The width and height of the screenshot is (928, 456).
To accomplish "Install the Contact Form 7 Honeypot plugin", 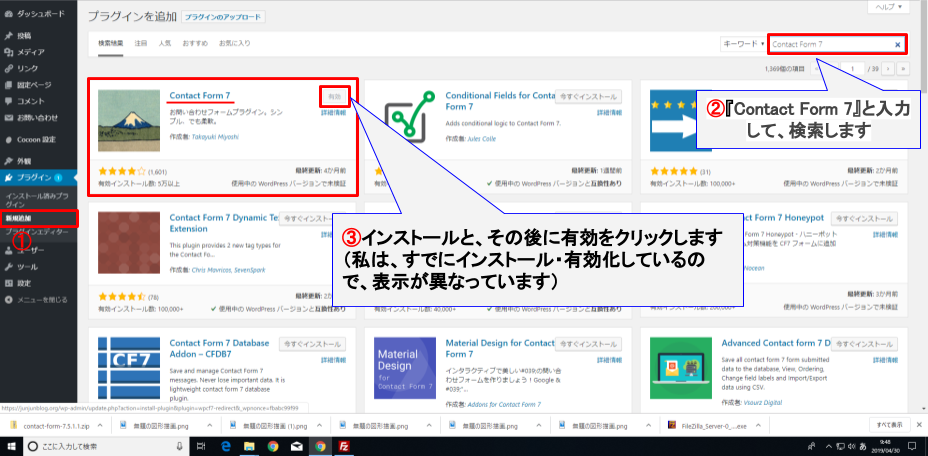I will pyautogui.click(x=864, y=219).
